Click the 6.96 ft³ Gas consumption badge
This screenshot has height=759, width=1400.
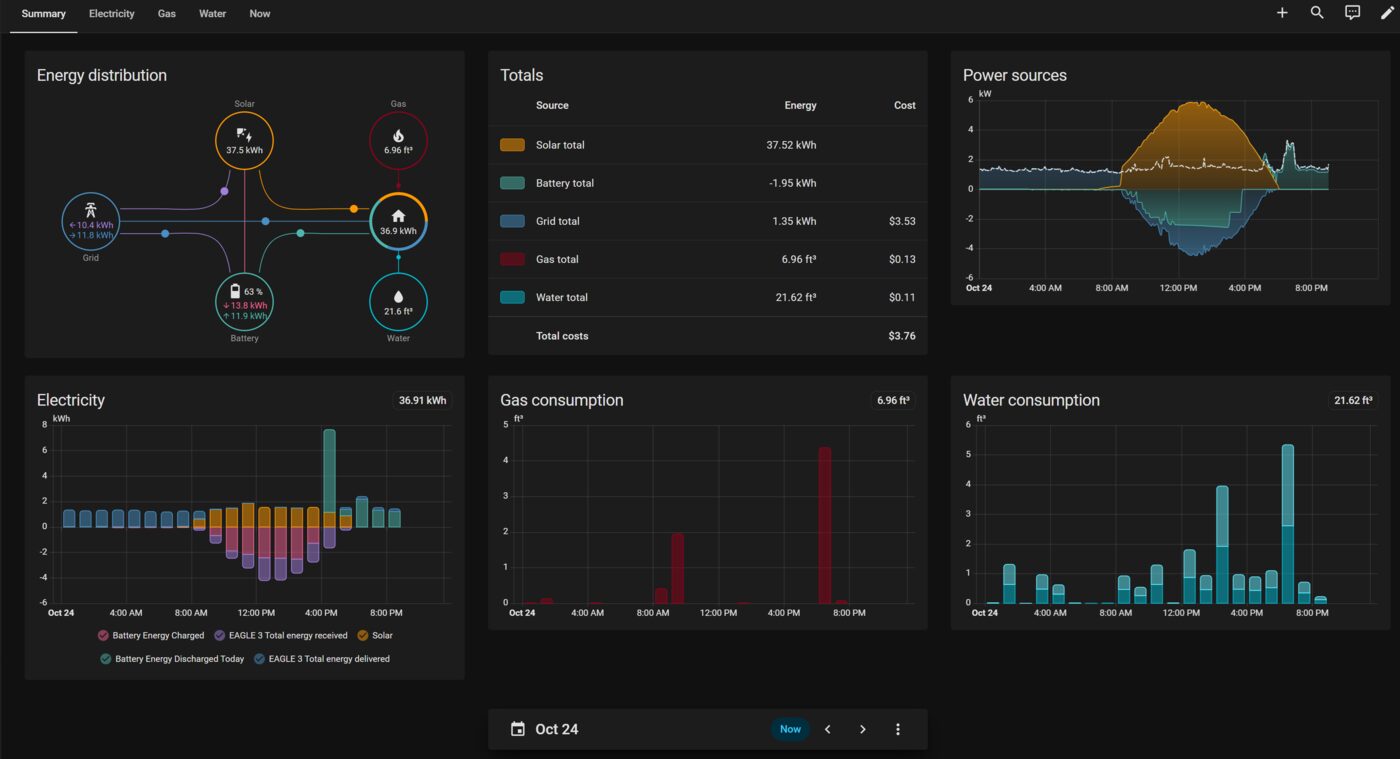892,400
